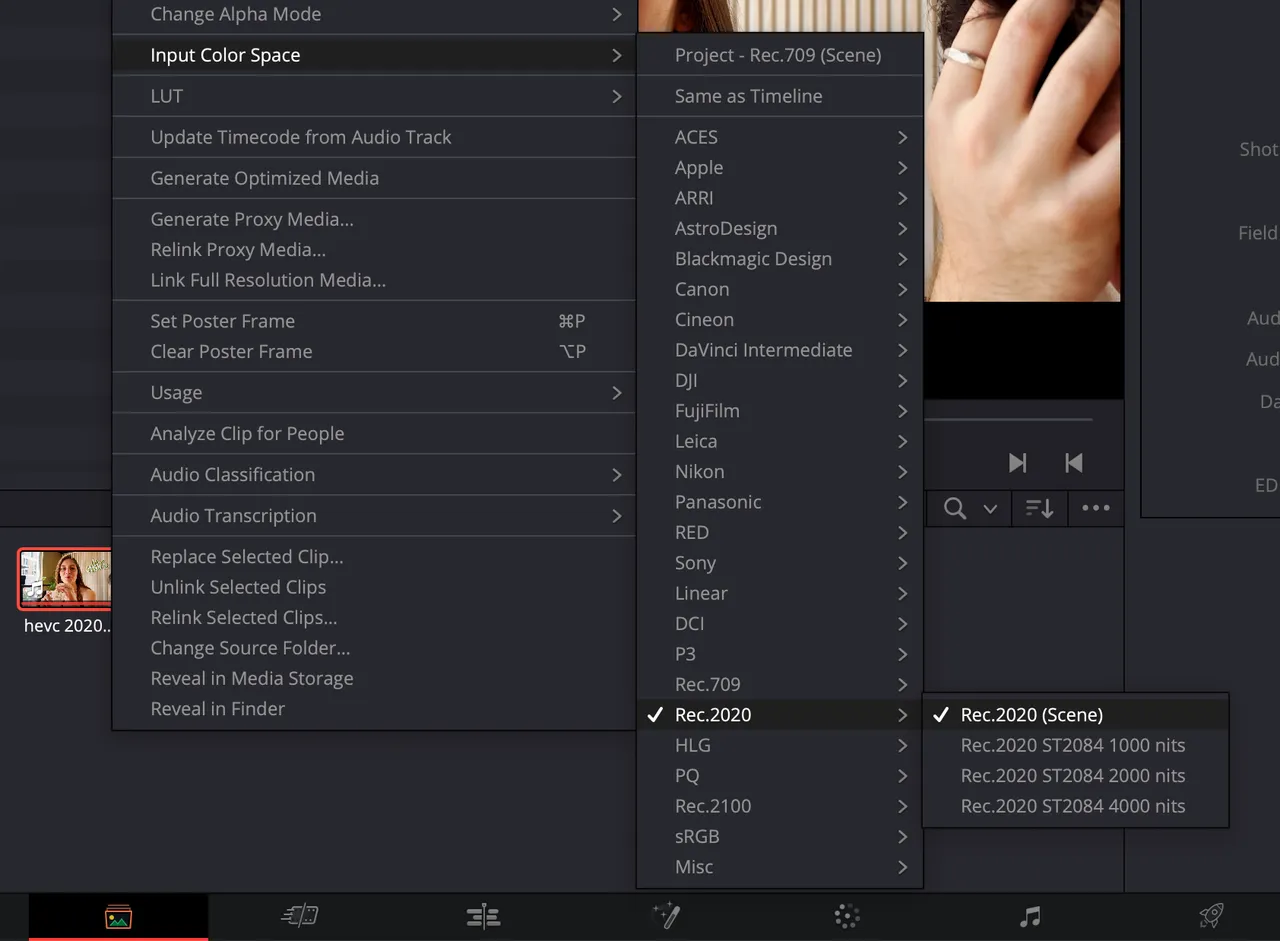Open the Deliver rocket page

(1211, 915)
